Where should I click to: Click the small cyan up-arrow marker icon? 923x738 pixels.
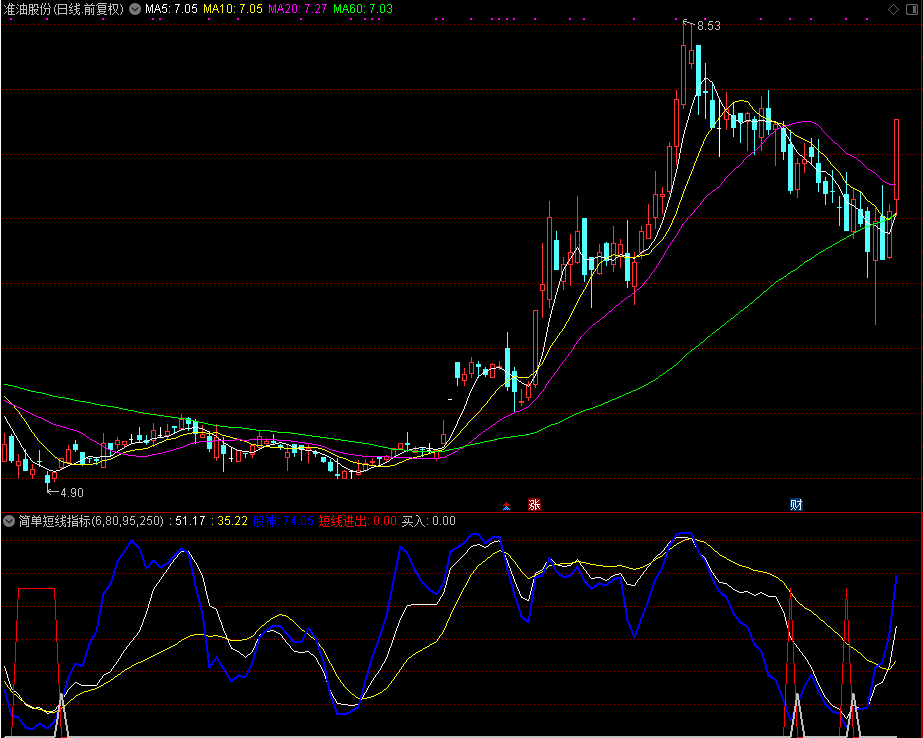[x=506, y=505]
